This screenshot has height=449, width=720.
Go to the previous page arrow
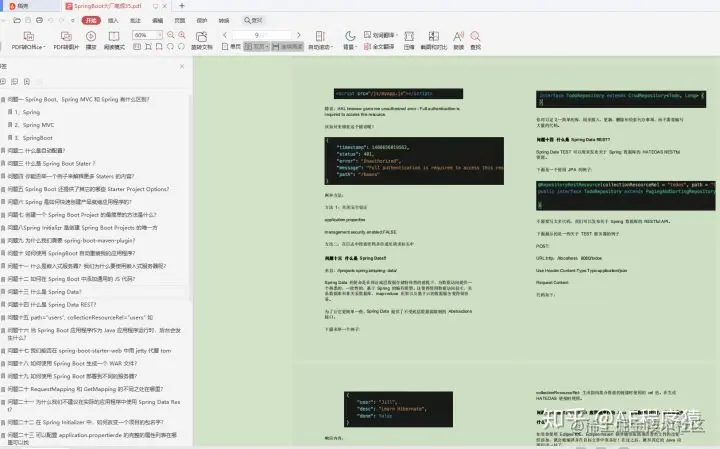tap(225, 35)
